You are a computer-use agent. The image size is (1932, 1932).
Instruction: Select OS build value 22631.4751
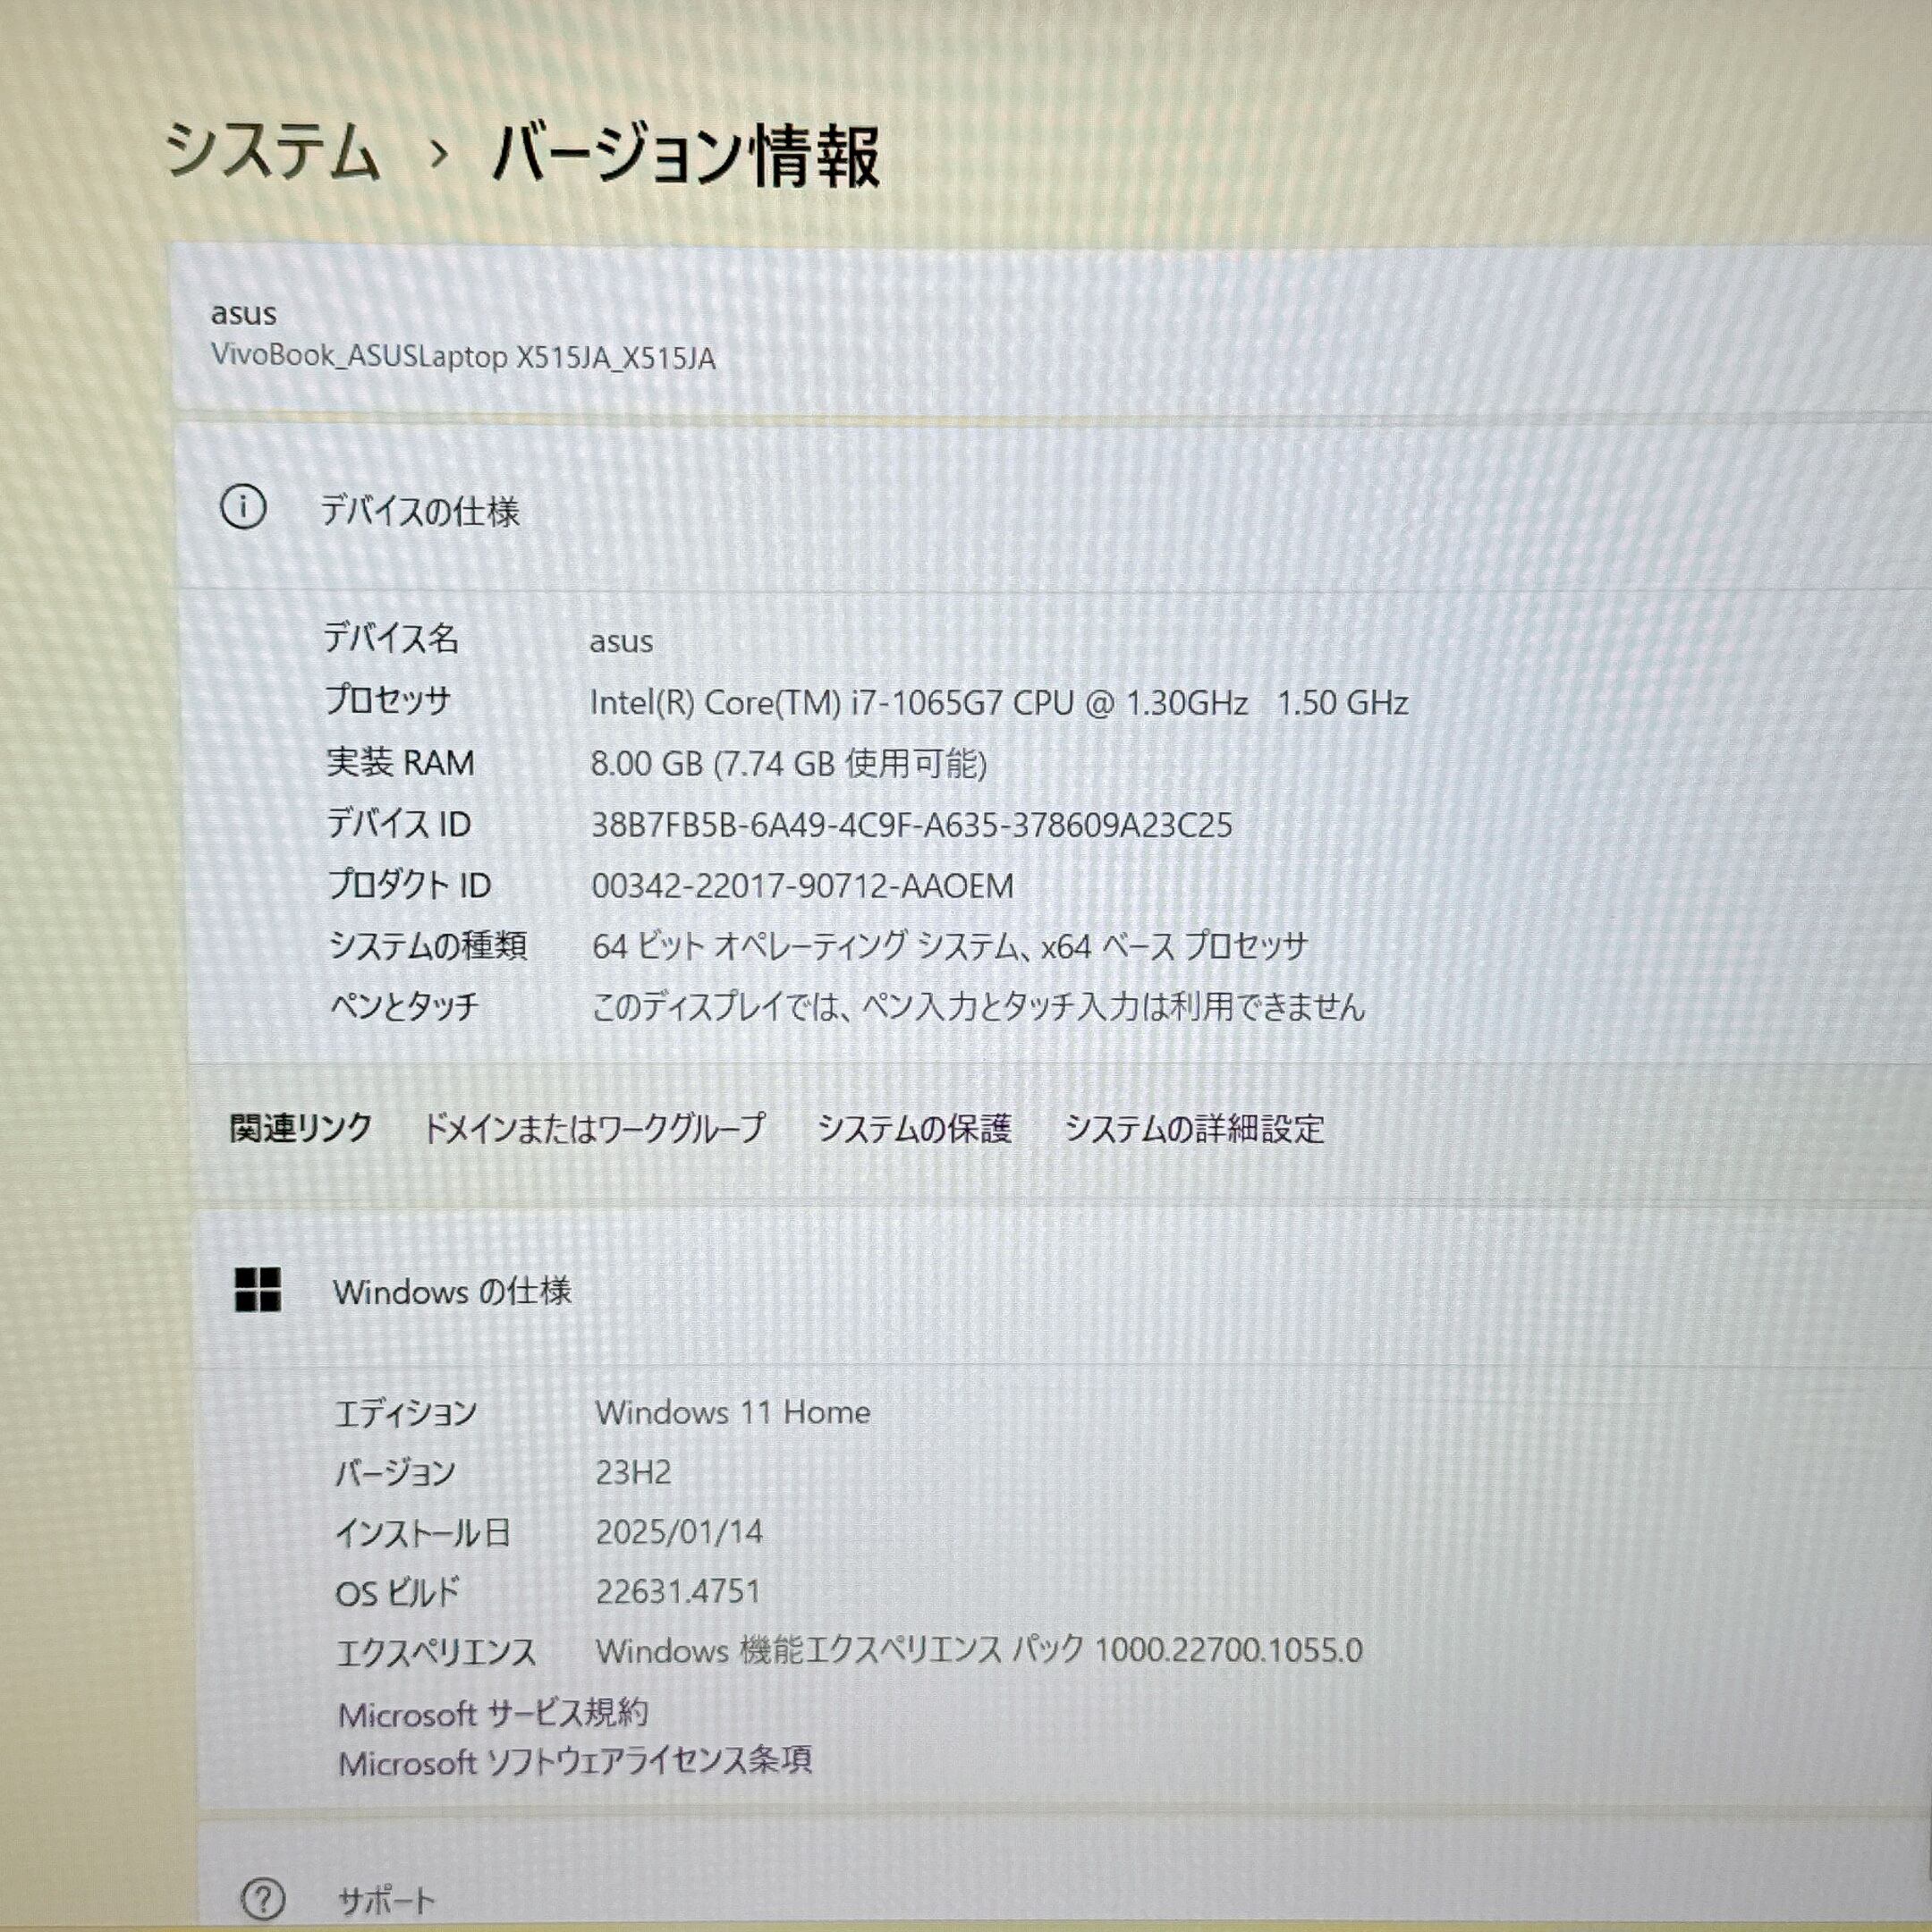[x=678, y=1591]
